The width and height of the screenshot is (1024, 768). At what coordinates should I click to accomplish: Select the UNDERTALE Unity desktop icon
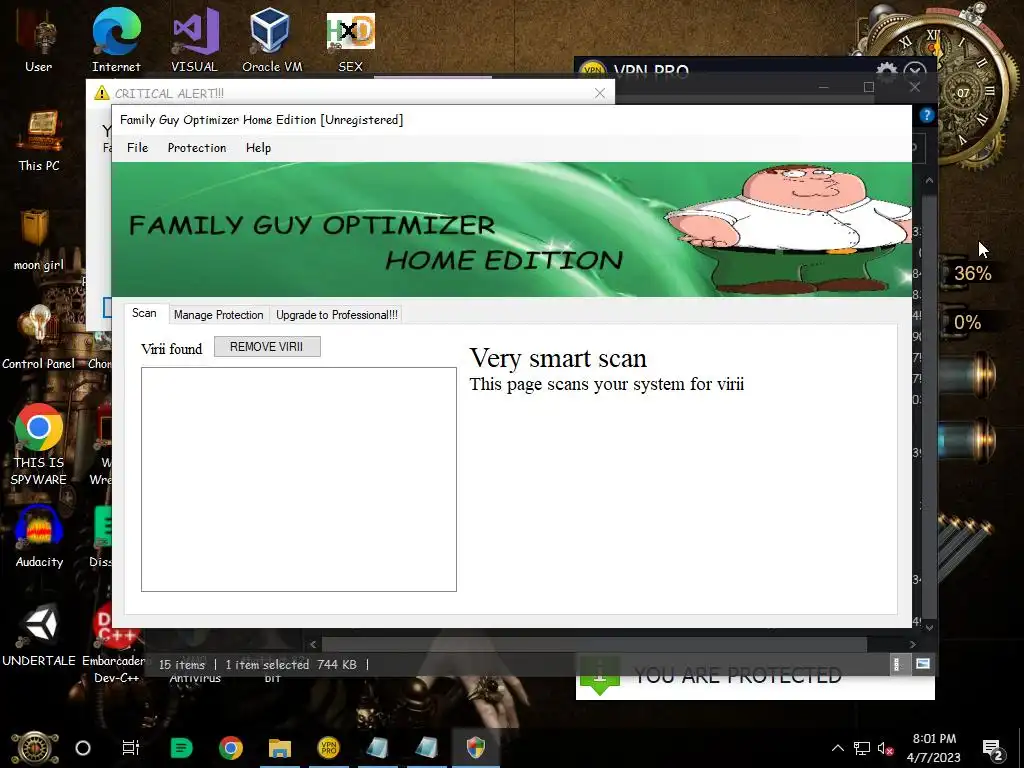coord(39,635)
